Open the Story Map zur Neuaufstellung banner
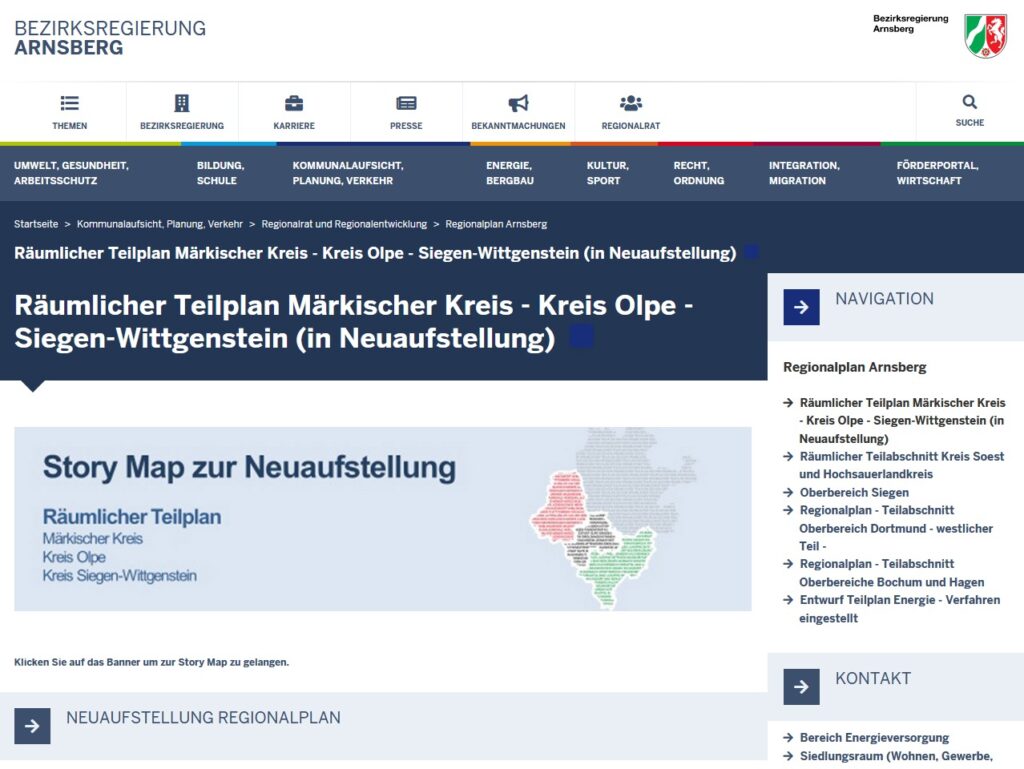 [x=383, y=519]
